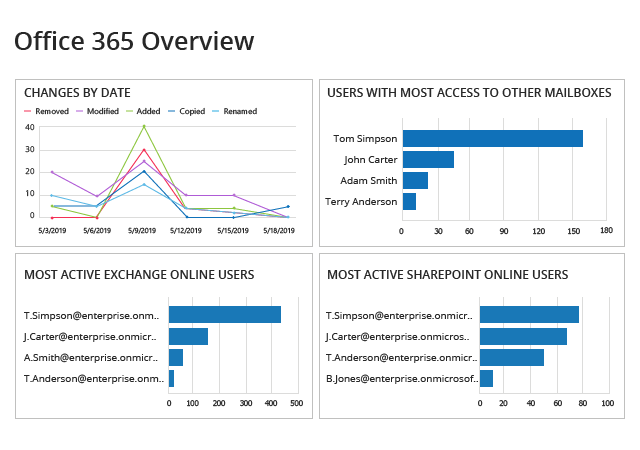
Task: Click the Tom Simpson label
Action: (365, 138)
